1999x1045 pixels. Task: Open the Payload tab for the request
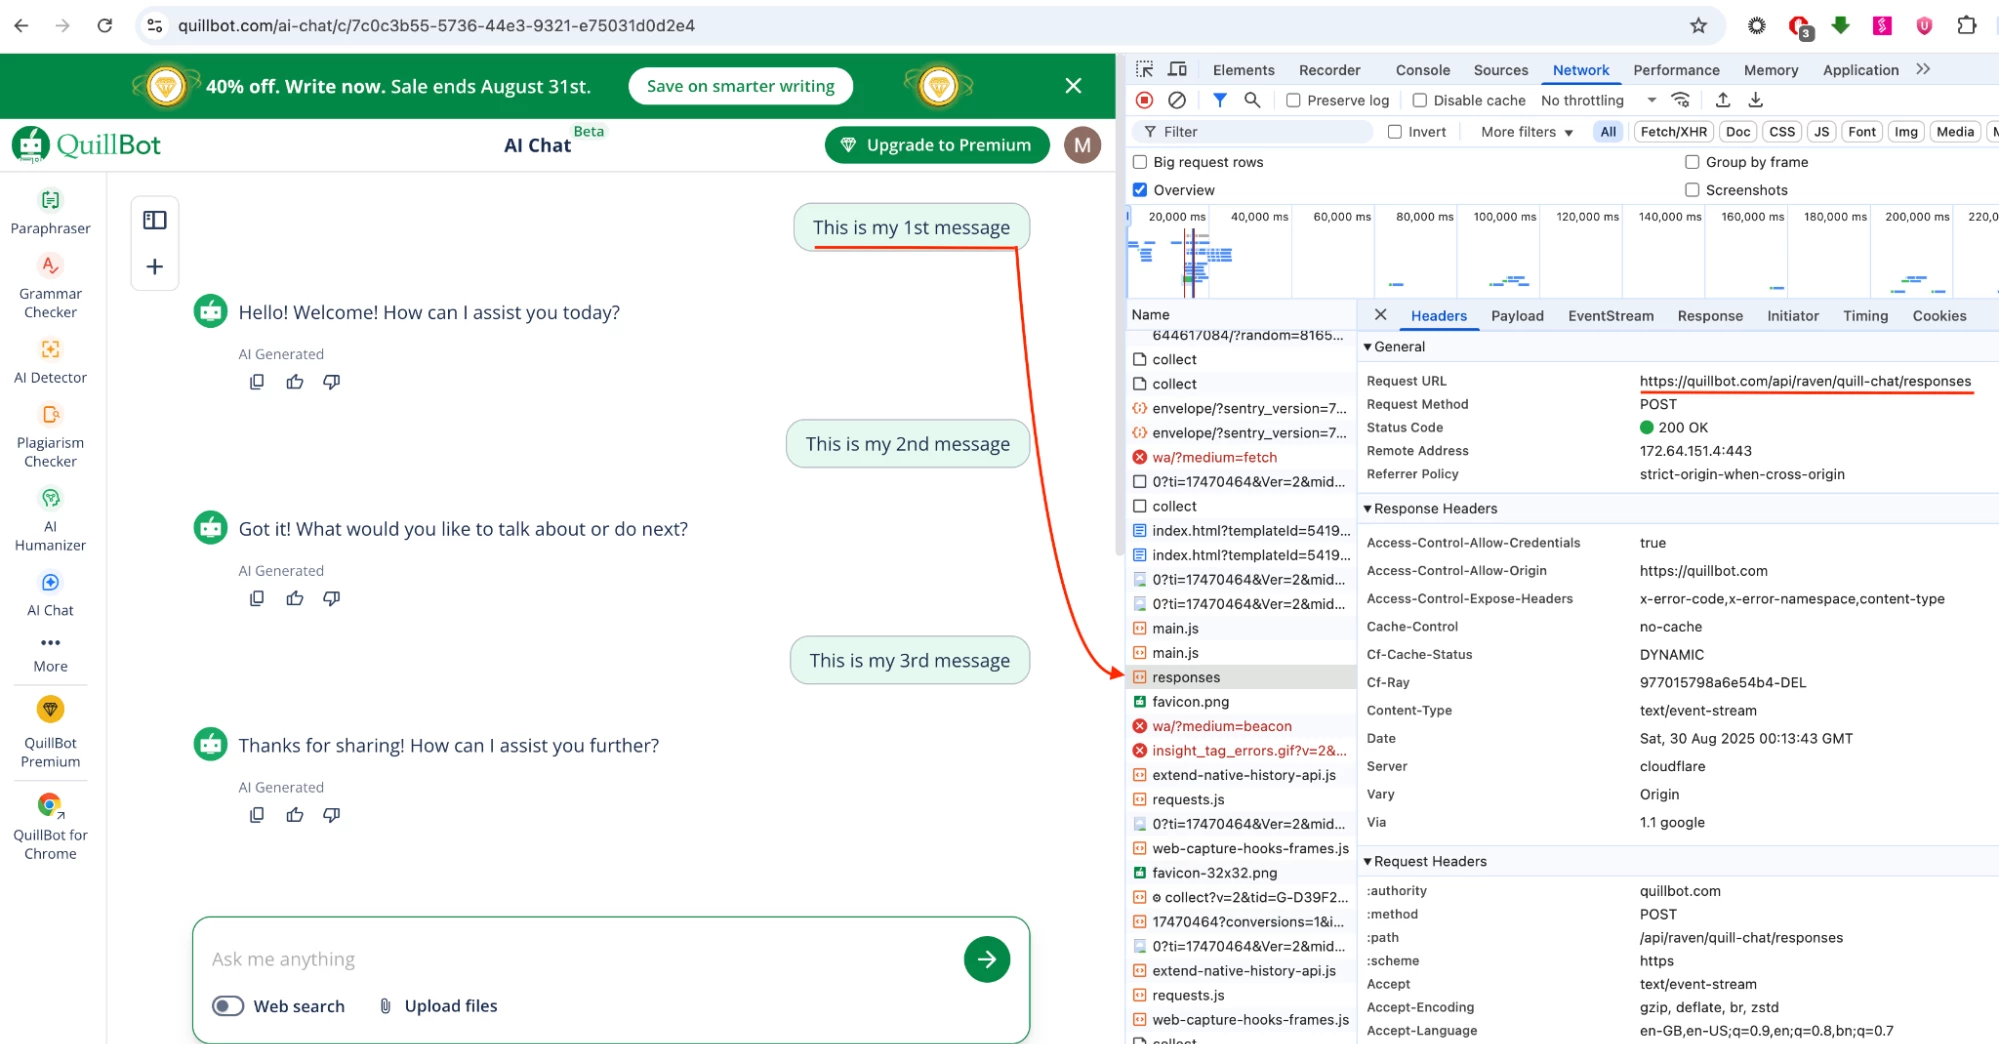1516,316
